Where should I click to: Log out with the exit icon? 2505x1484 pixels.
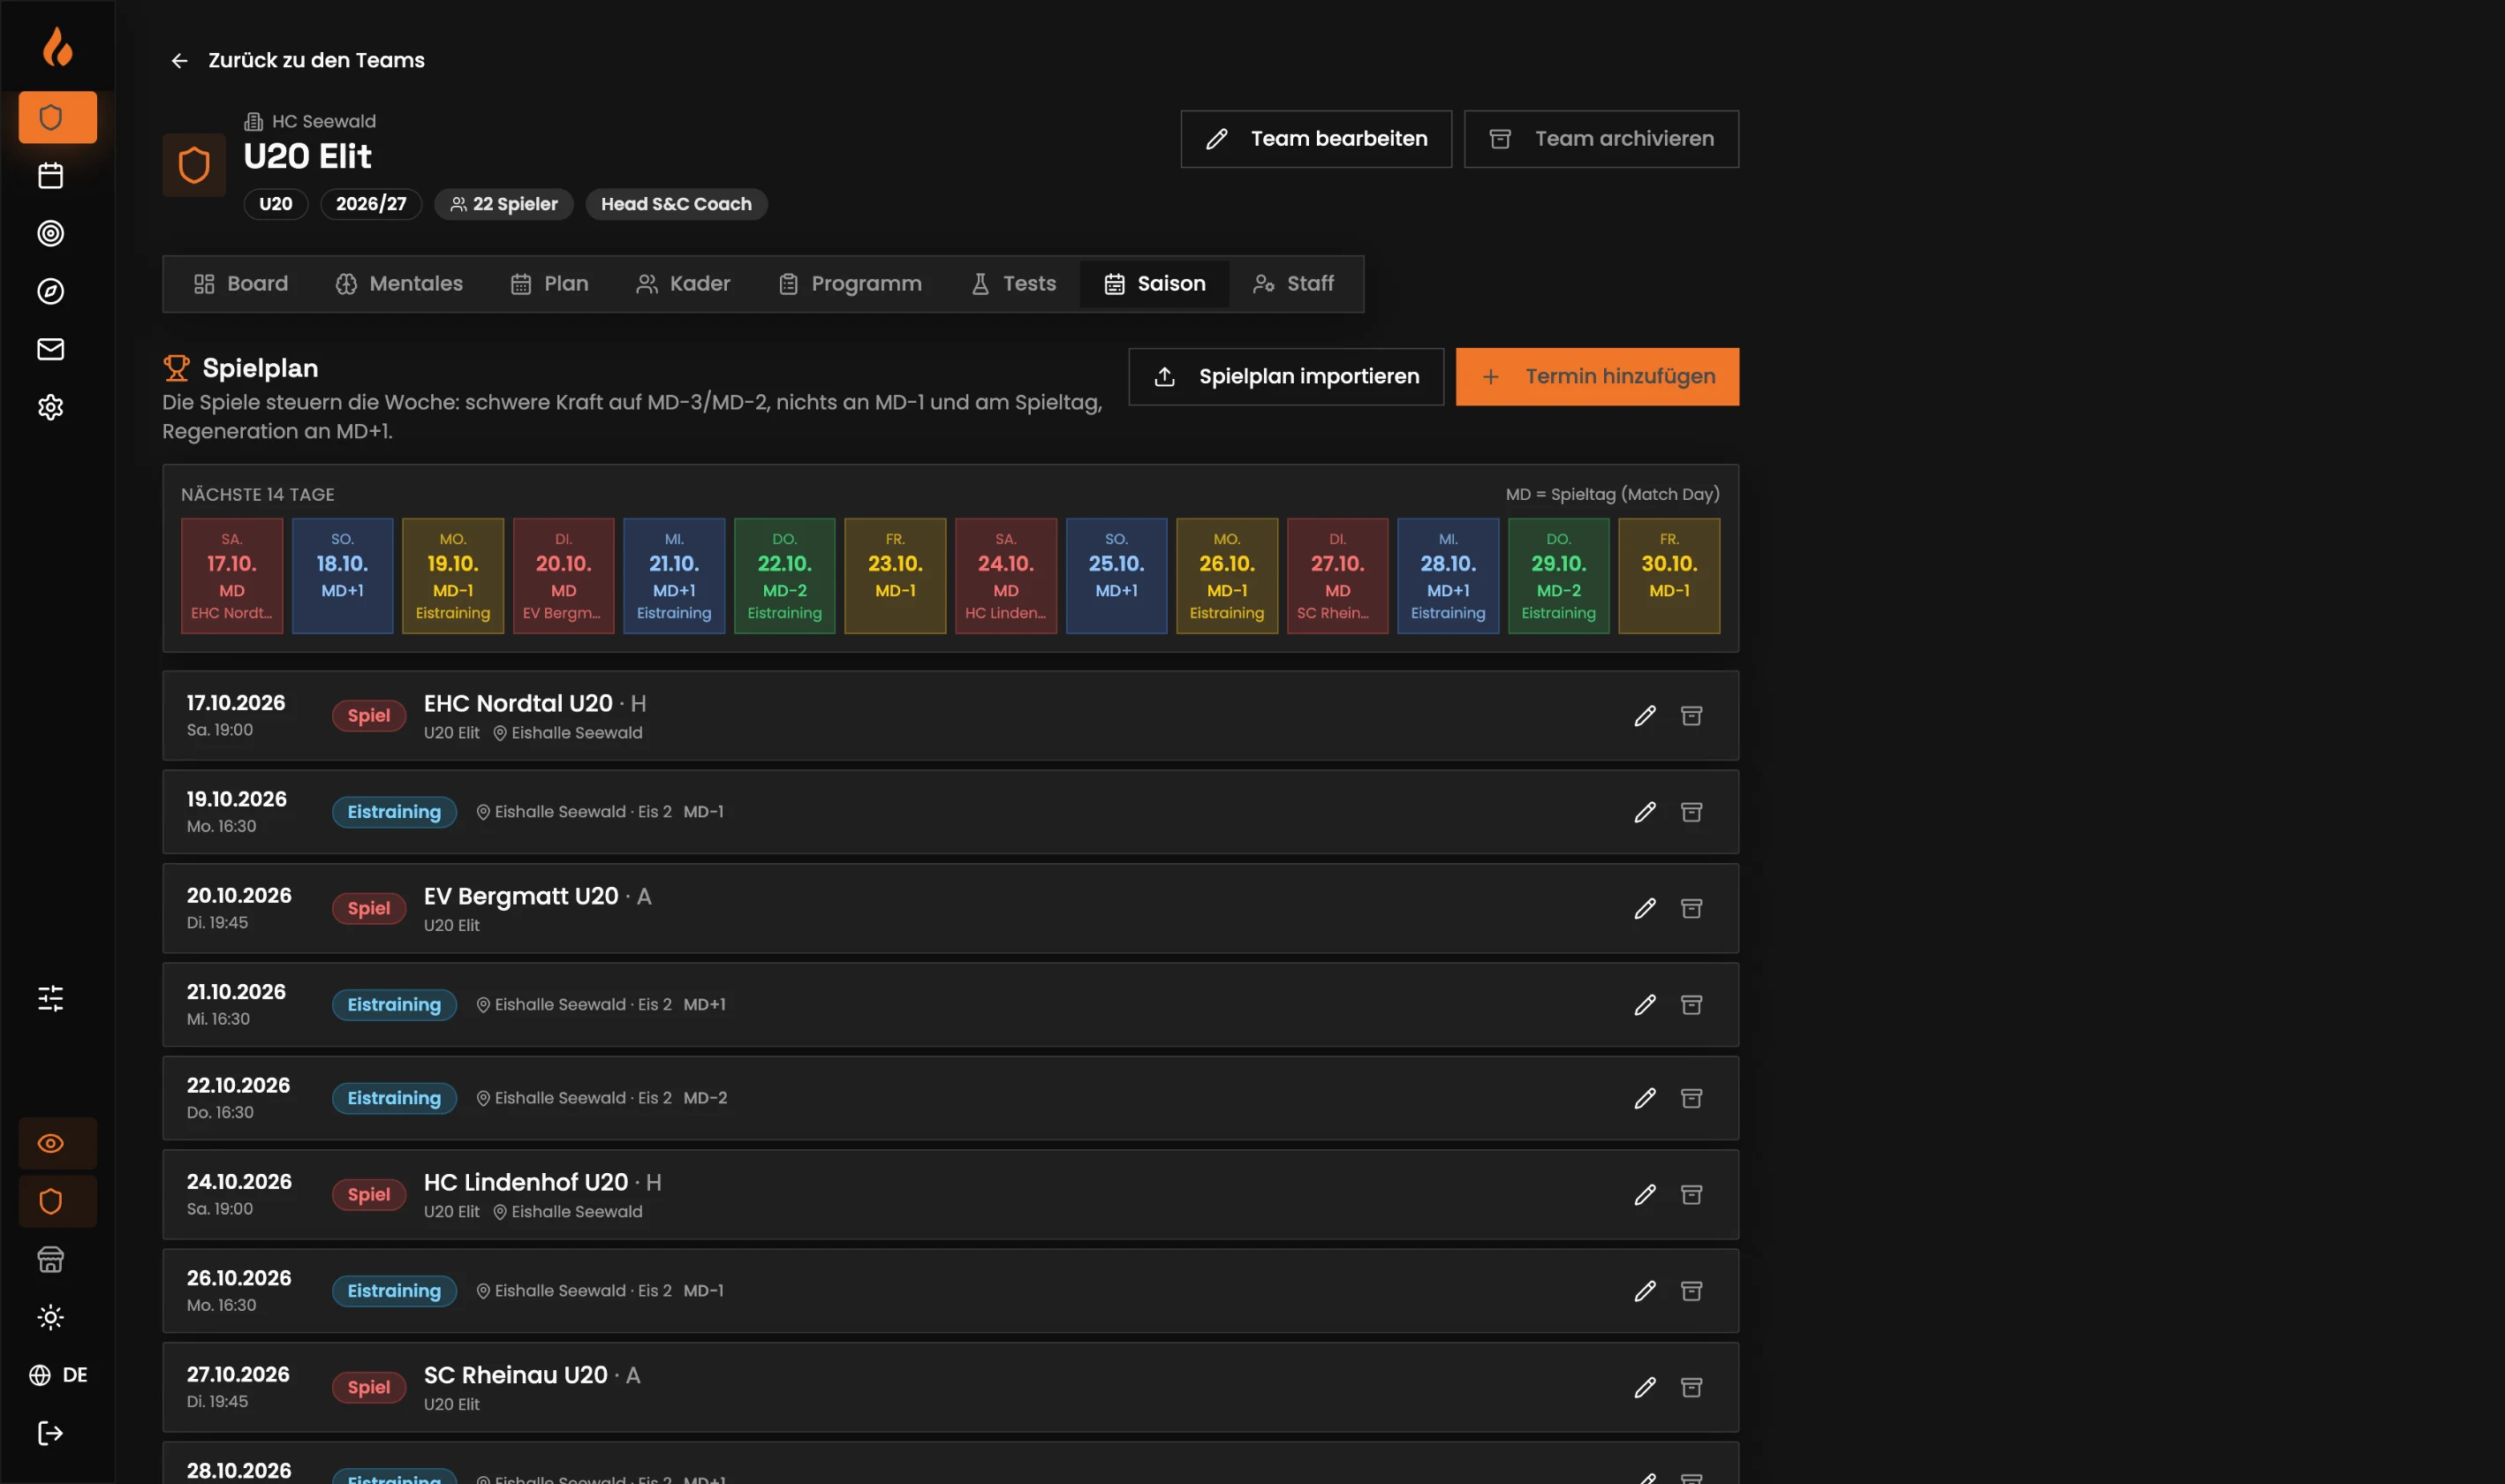pyautogui.click(x=50, y=1433)
